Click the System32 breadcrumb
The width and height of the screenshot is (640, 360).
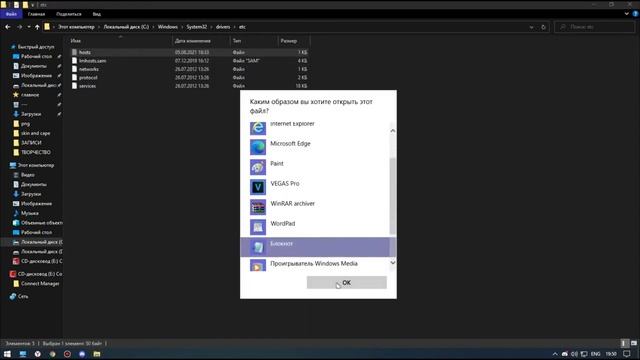click(x=197, y=27)
